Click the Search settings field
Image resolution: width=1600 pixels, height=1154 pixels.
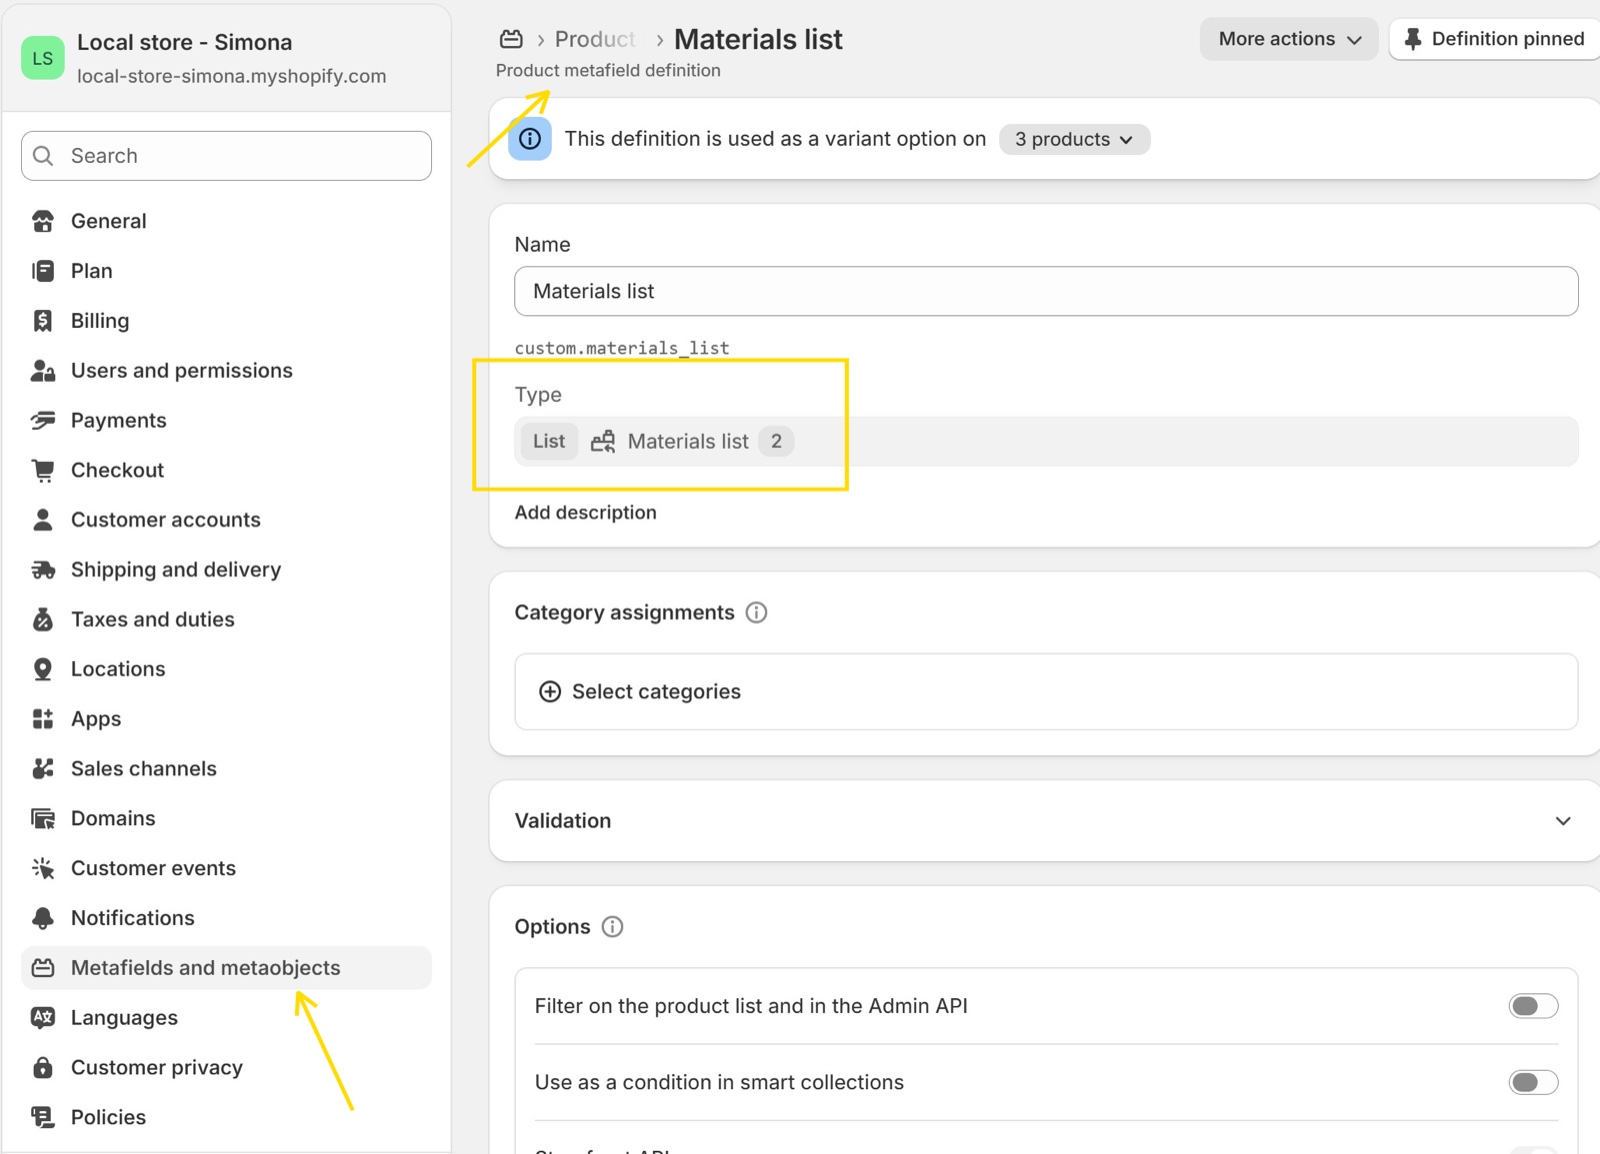tap(226, 156)
